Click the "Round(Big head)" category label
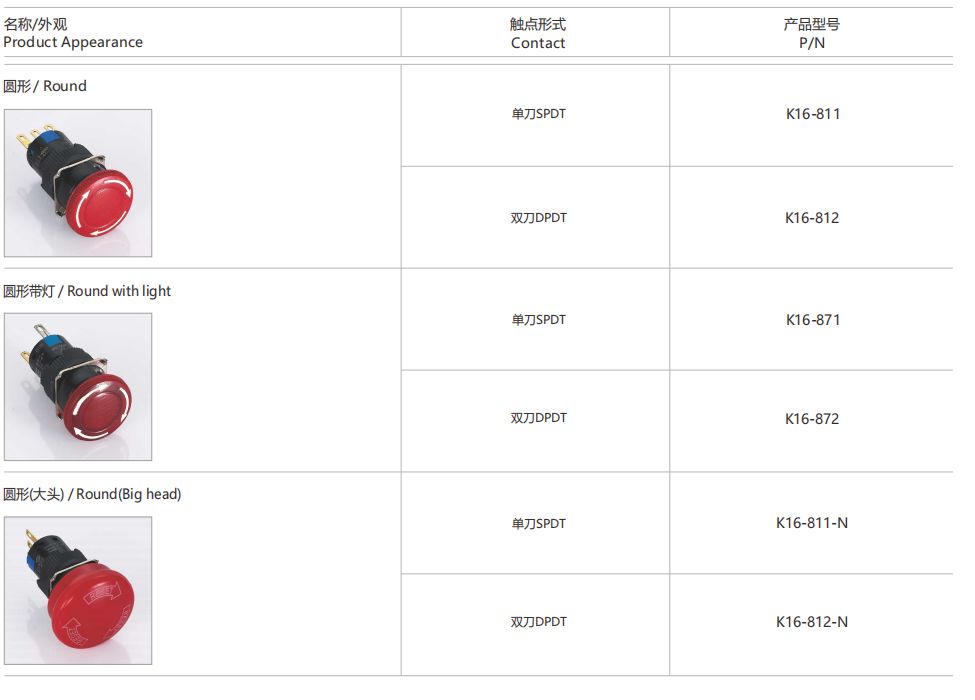Image resolution: width=975 pixels, height=700 pixels. [92, 494]
